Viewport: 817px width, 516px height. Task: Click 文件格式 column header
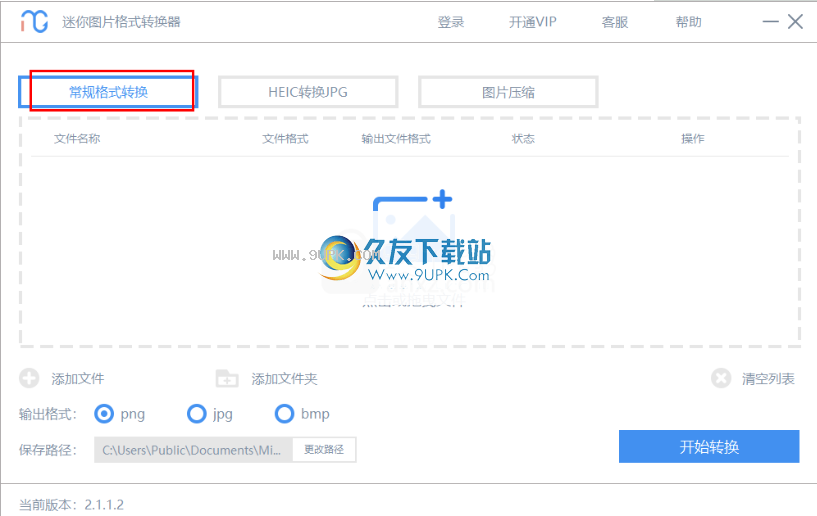pyautogui.click(x=285, y=139)
